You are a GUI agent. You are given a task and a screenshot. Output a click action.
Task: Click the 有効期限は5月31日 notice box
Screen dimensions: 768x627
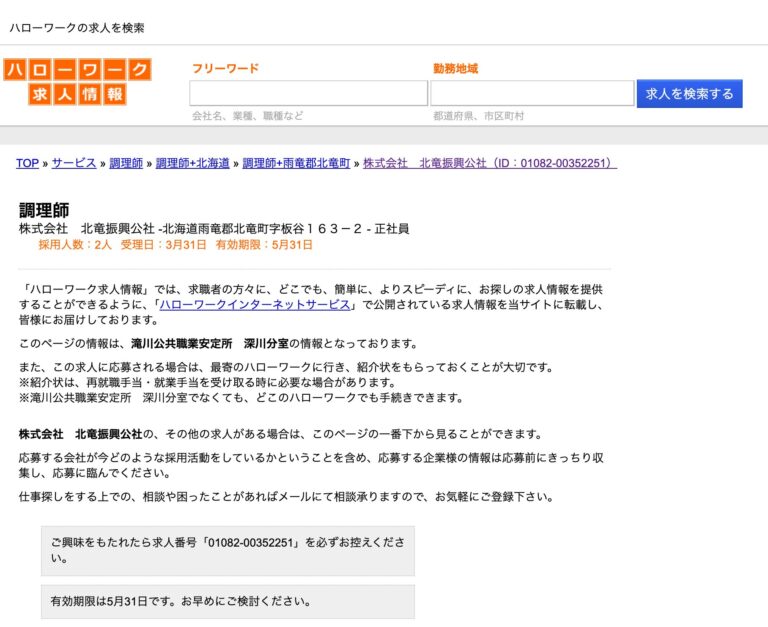[228, 602]
